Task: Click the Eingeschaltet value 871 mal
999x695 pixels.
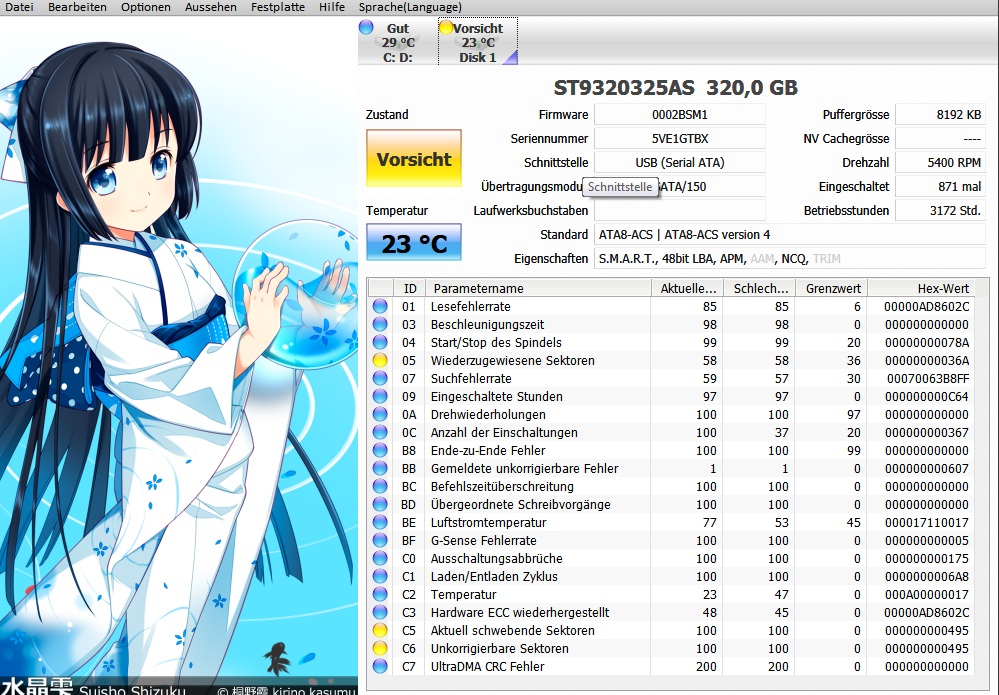Action: [940, 187]
